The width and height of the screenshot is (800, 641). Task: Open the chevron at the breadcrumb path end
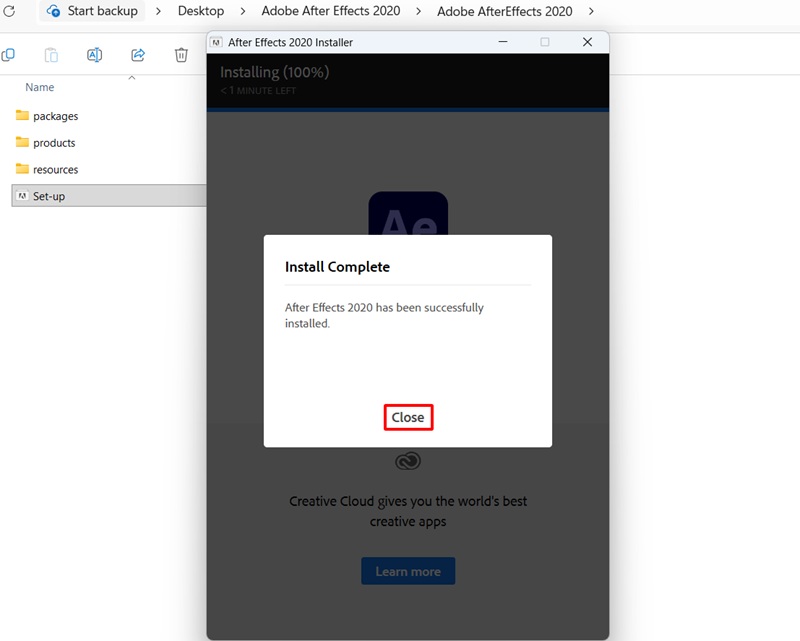point(591,11)
